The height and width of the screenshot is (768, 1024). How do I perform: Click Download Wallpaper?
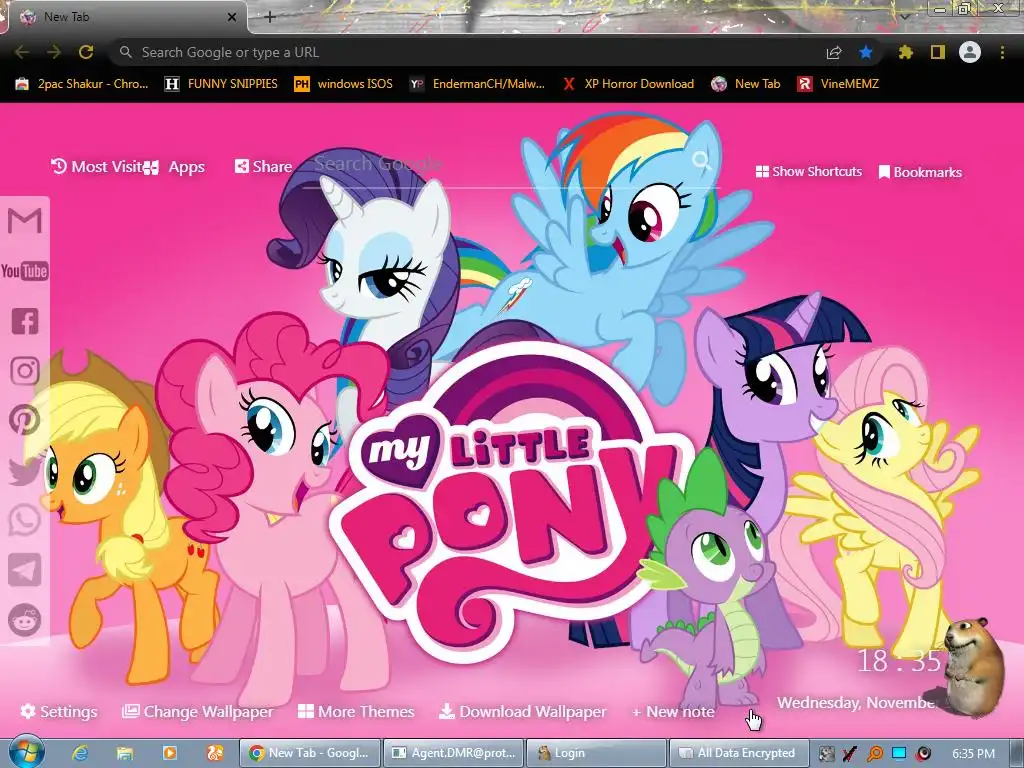pos(522,711)
